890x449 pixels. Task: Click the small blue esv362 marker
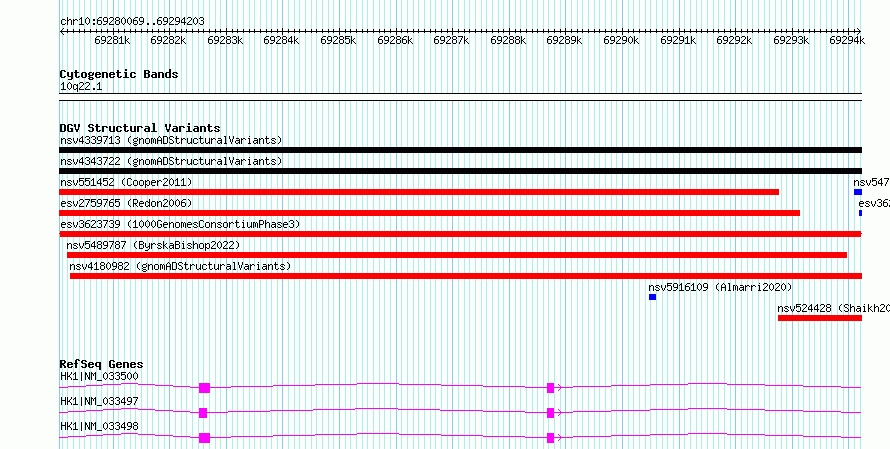pos(860,213)
